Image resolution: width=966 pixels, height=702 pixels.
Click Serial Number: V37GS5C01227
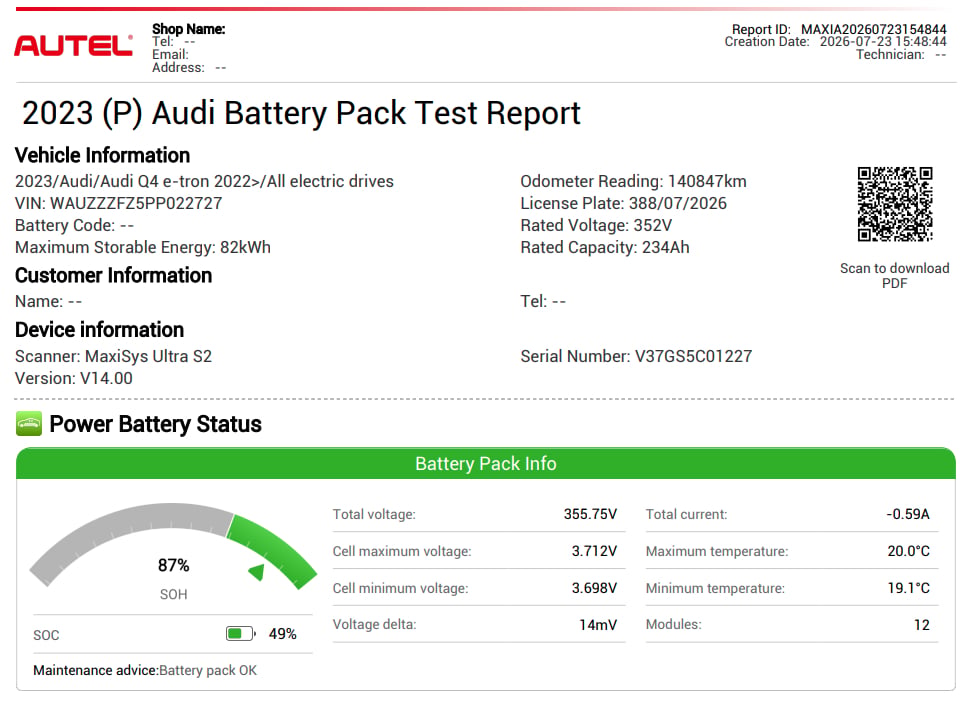[636, 356]
